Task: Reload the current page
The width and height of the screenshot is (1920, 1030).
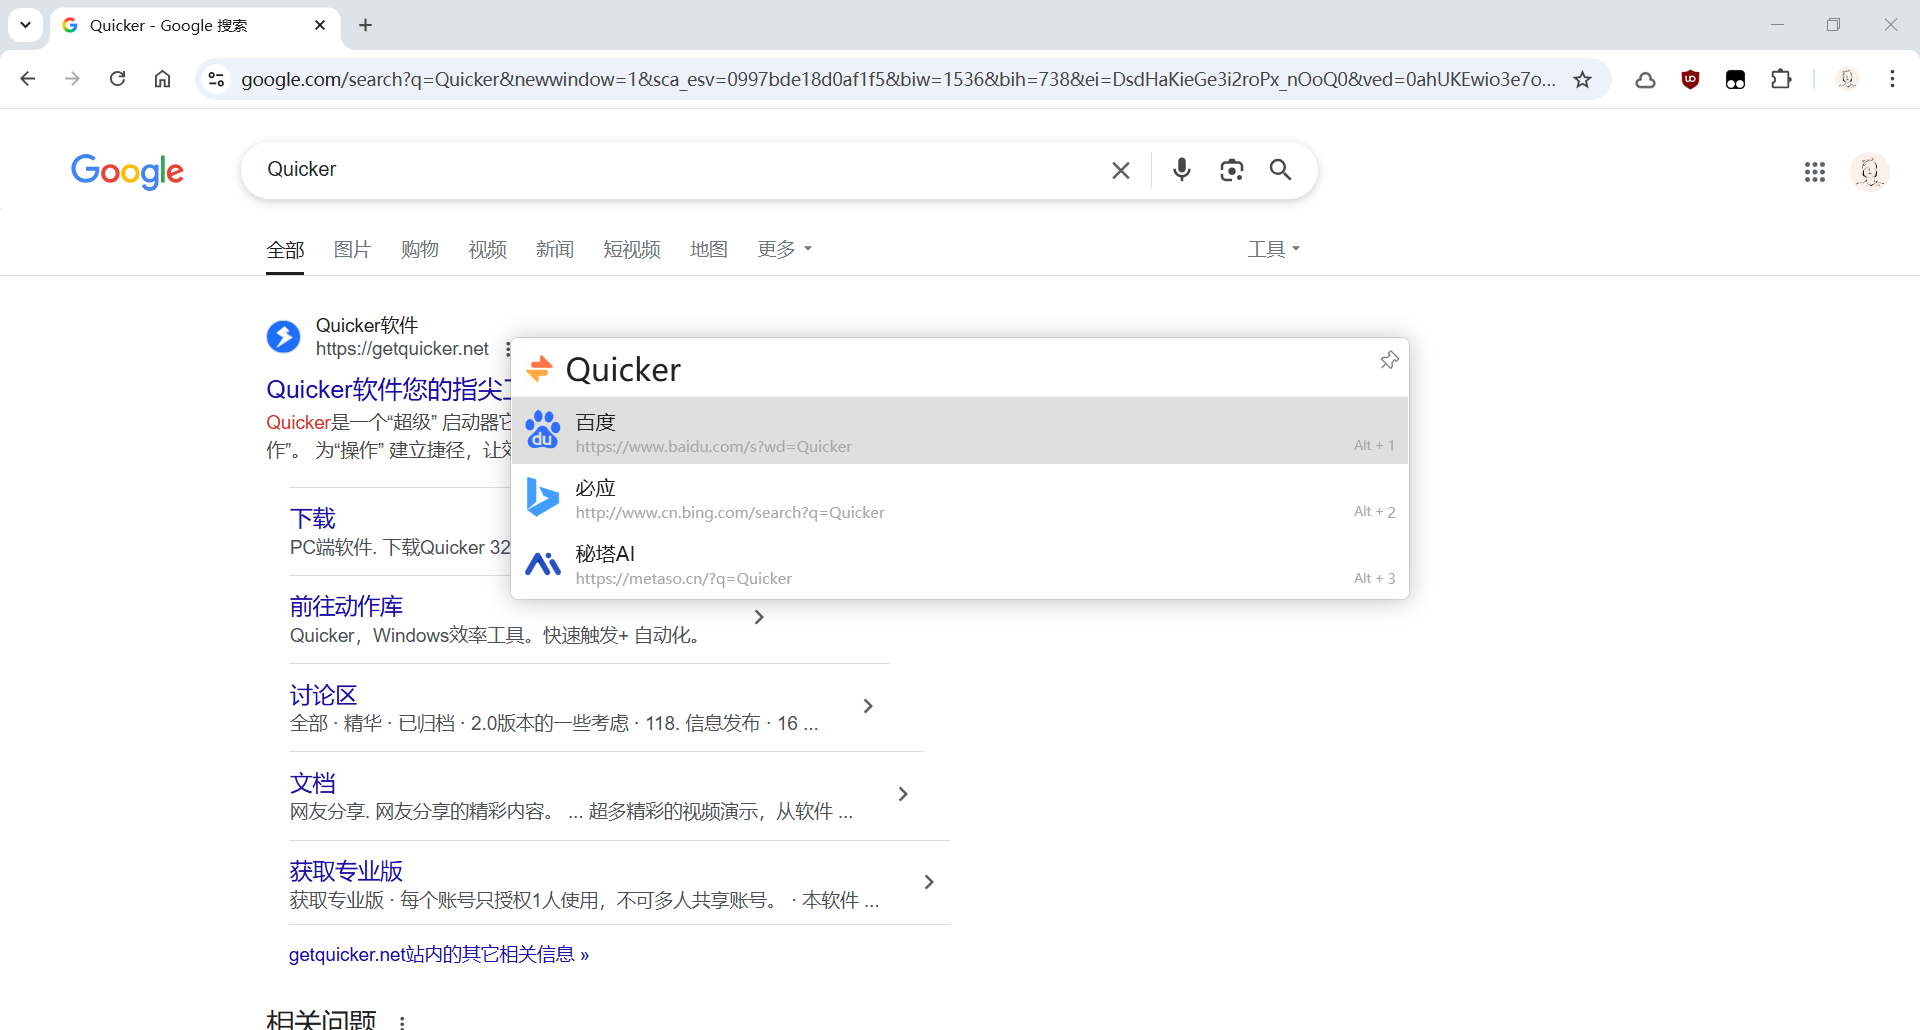Action: point(117,79)
